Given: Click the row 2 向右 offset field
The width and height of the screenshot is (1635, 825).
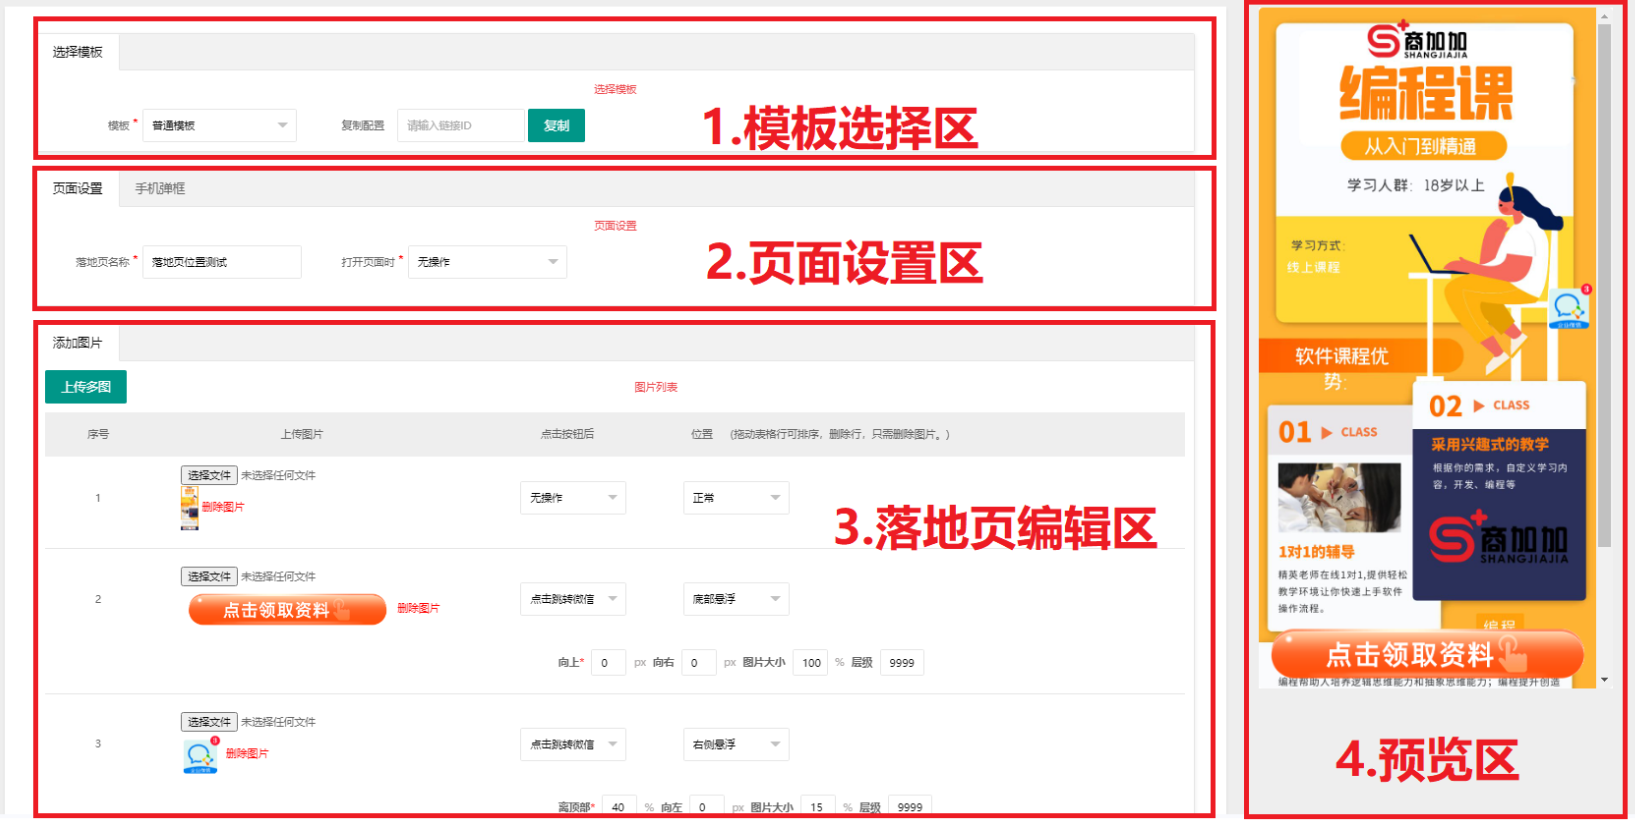Looking at the screenshot, I should pyautogui.click(x=698, y=663).
